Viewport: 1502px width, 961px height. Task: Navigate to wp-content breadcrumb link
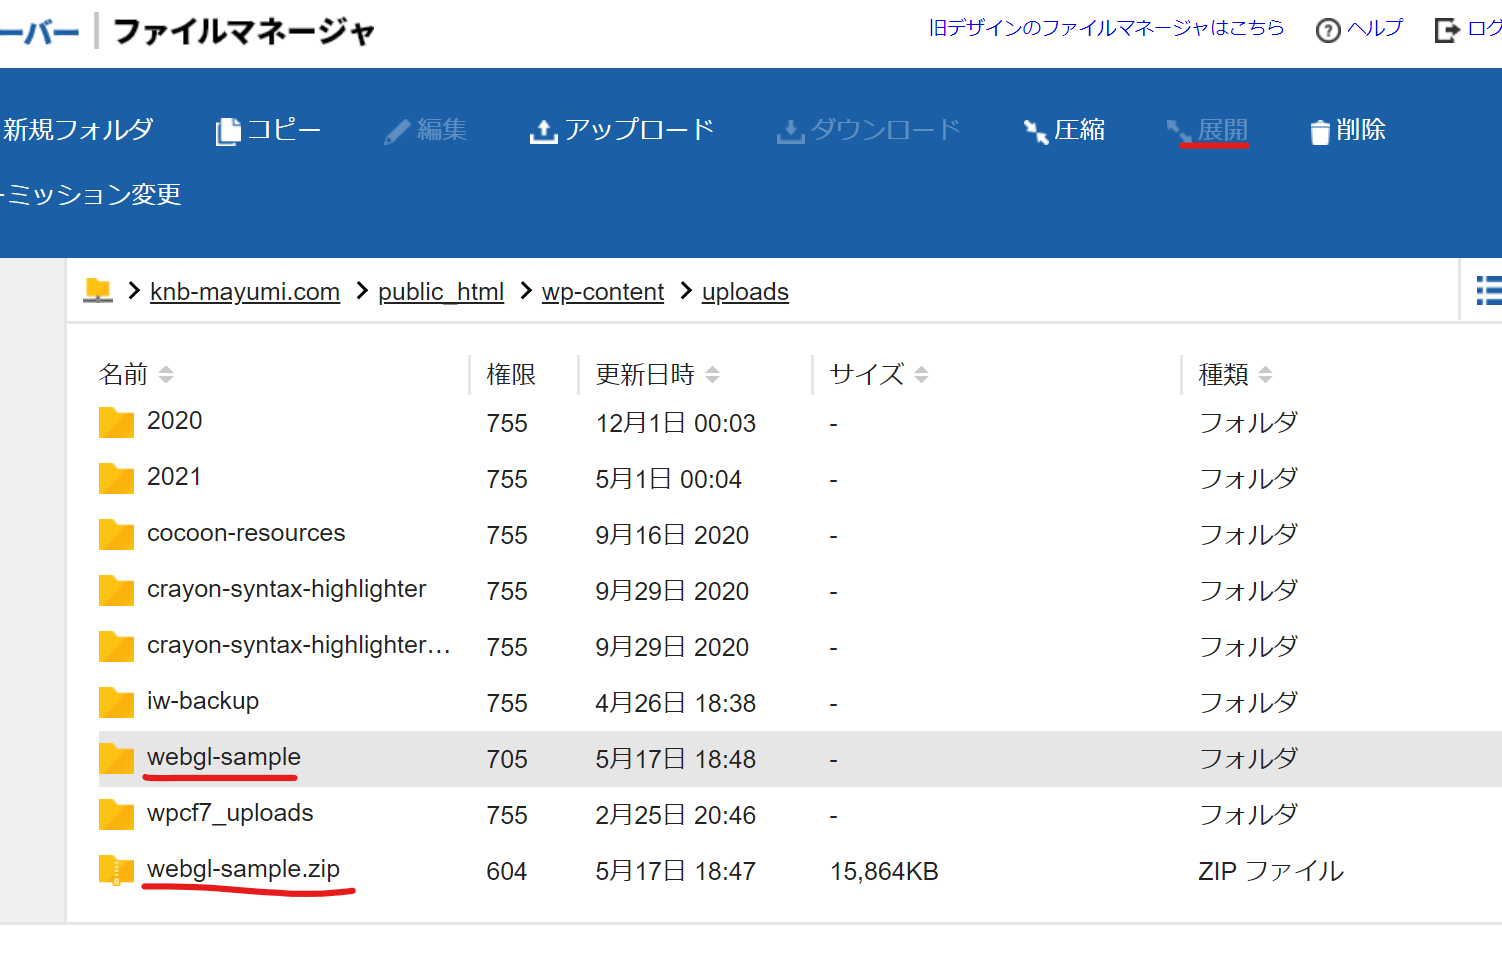point(602,292)
